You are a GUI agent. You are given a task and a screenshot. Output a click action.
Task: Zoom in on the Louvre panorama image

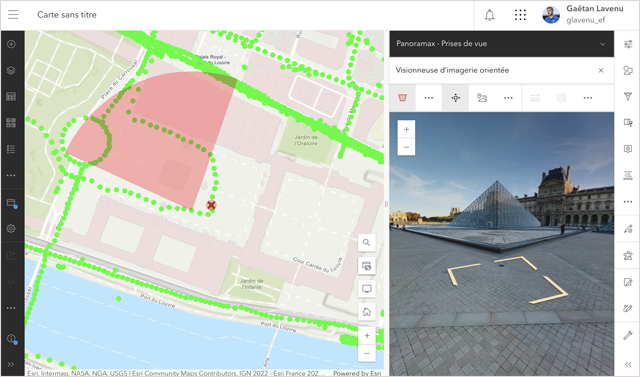tap(406, 129)
